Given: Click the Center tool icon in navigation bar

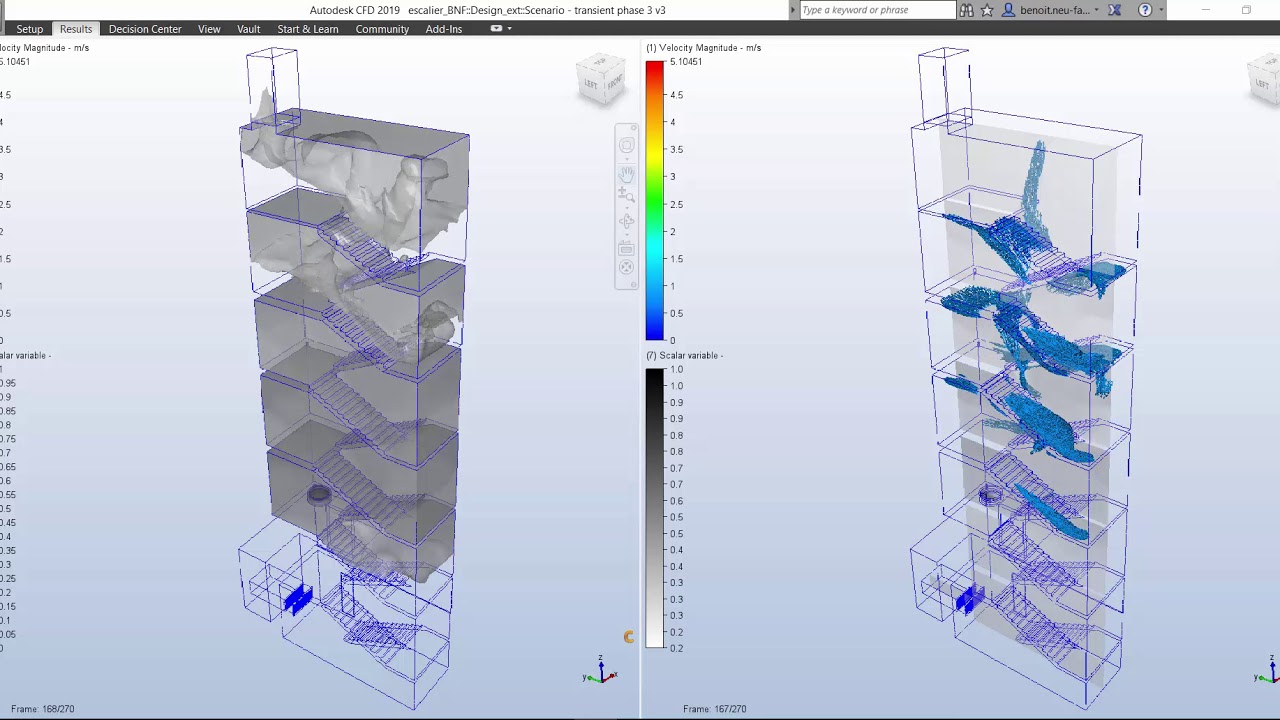Looking at the screenshot, I should point(626,267).
